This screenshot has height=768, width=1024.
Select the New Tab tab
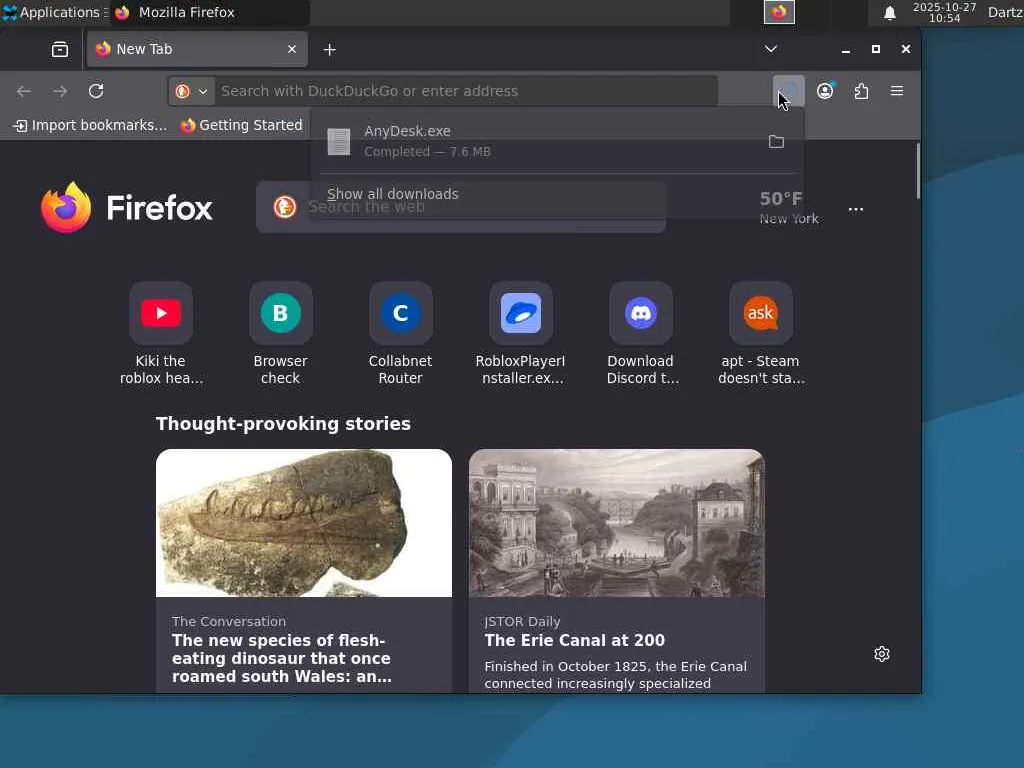pyautogui.click(x=196, y=49)
